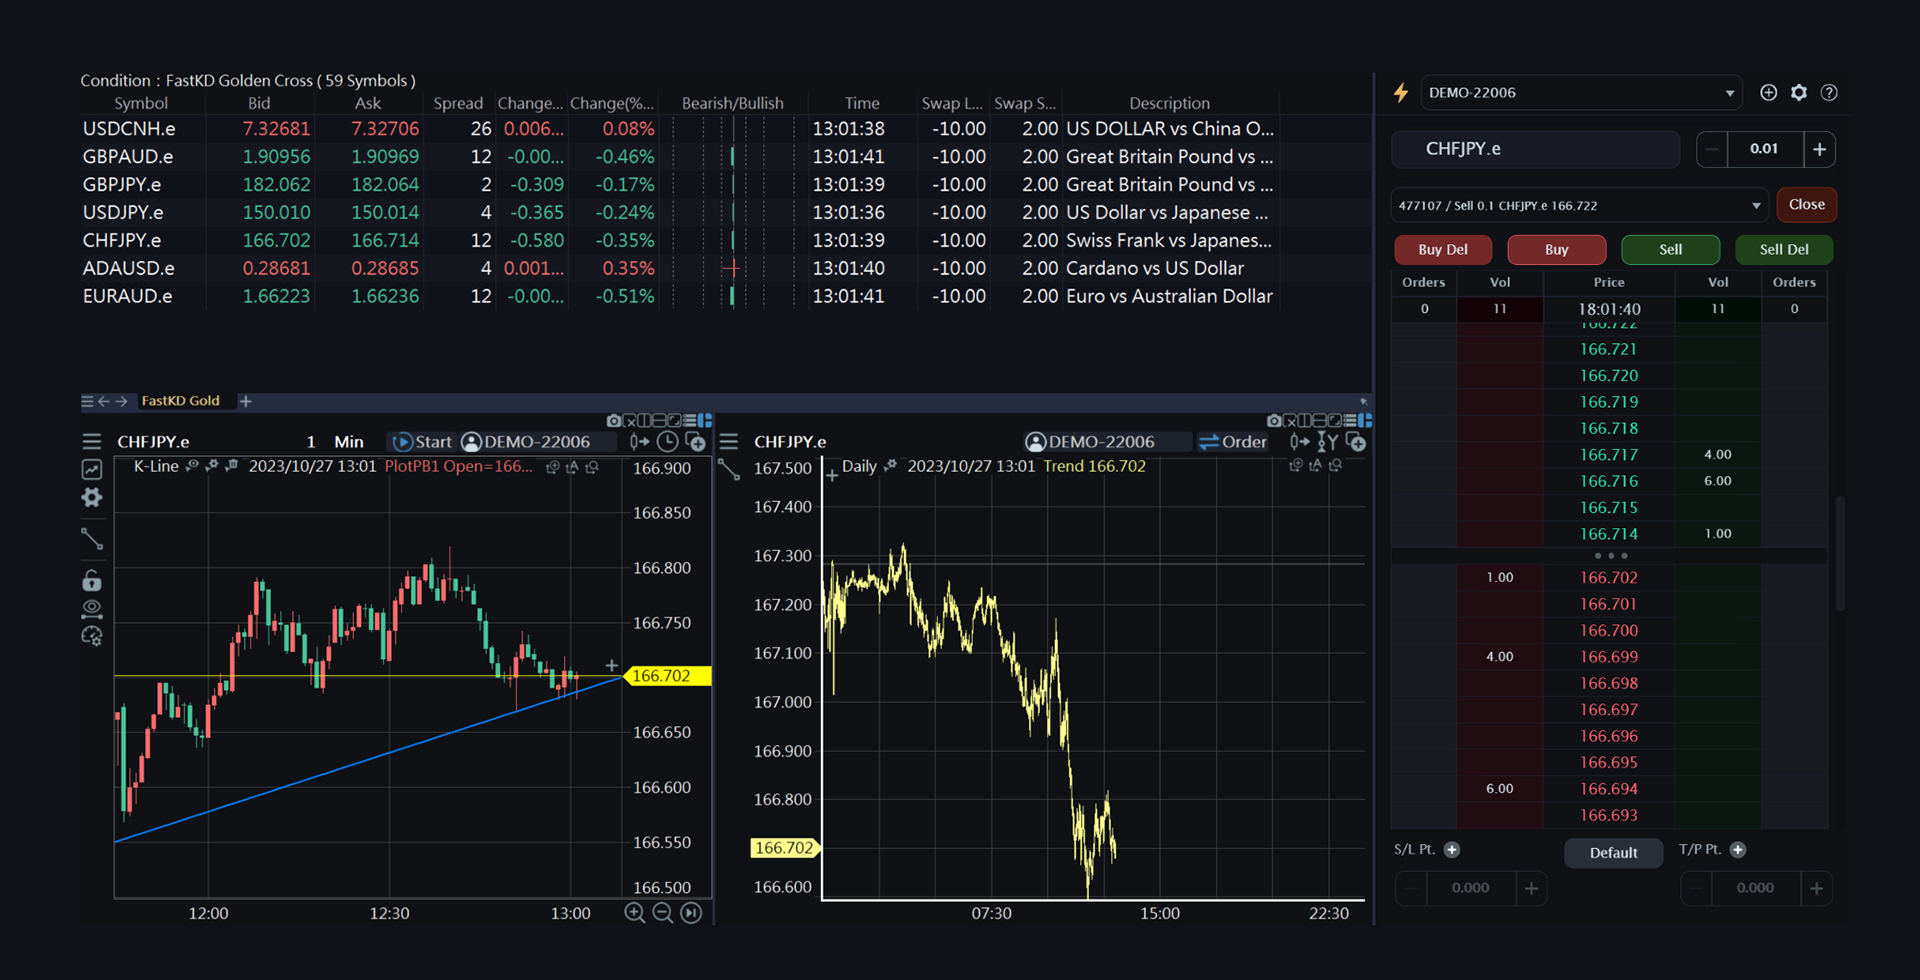Click the add-chart overlay icon in K-Line toolbar

(x=695, y=442)
